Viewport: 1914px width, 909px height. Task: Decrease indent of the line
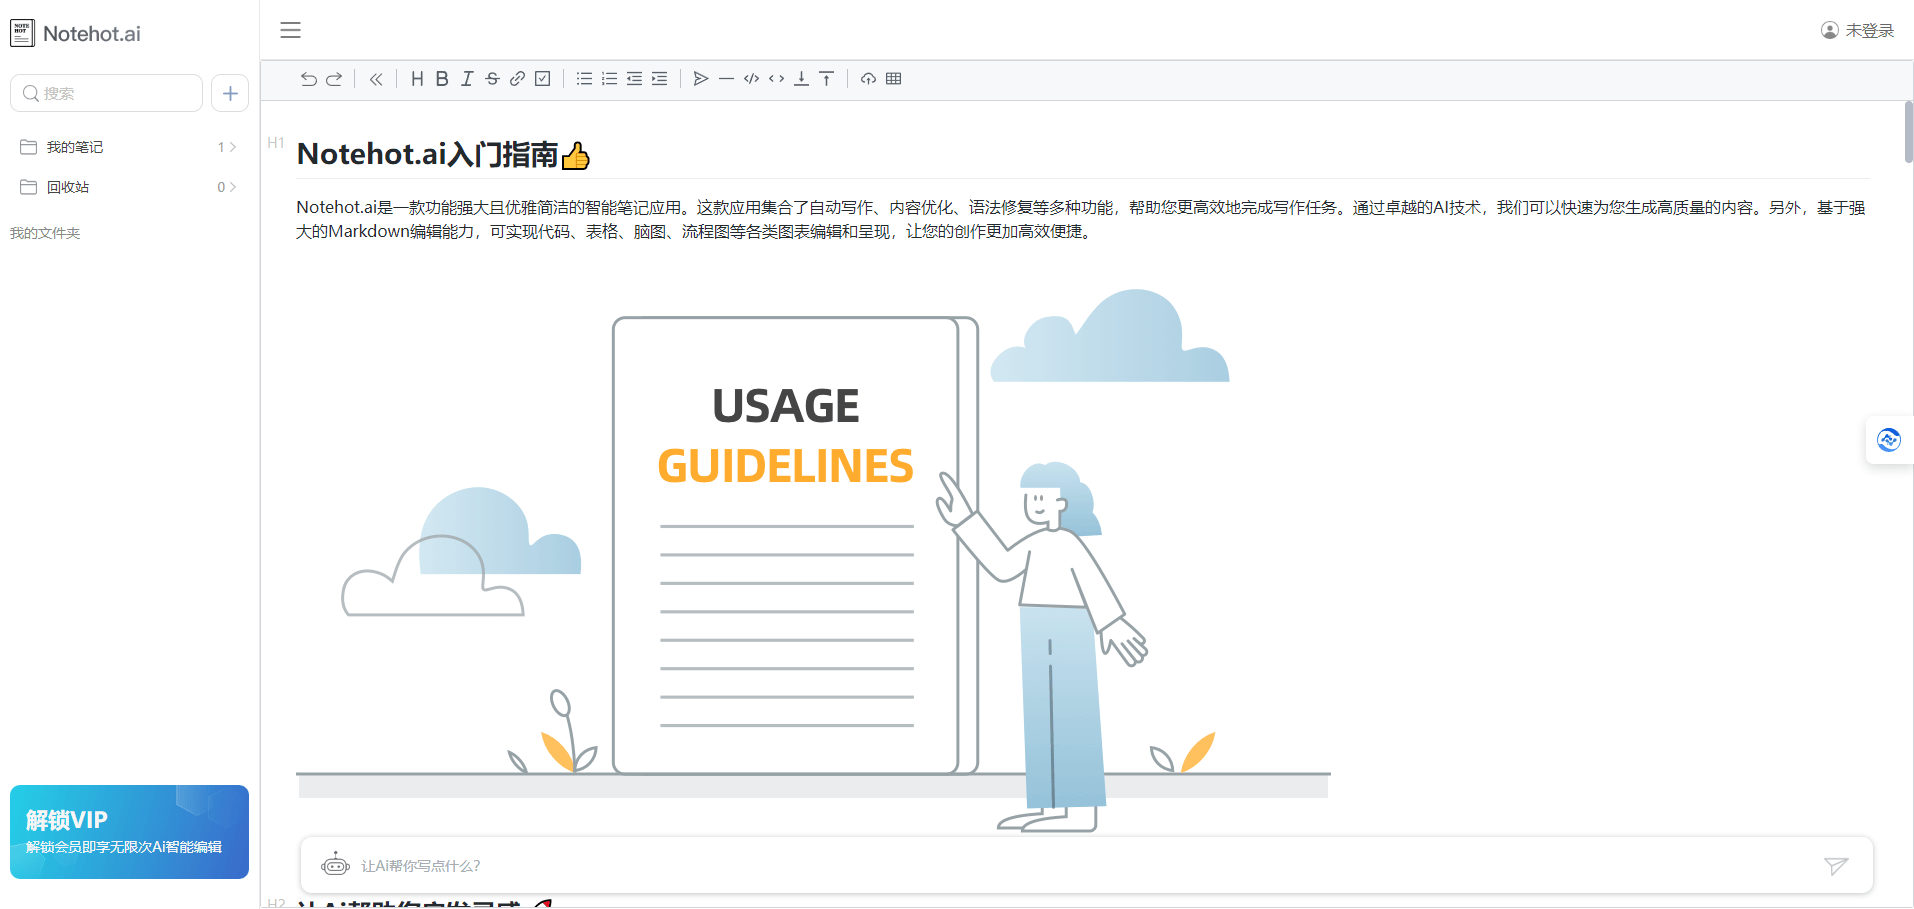tap(634, 79)
